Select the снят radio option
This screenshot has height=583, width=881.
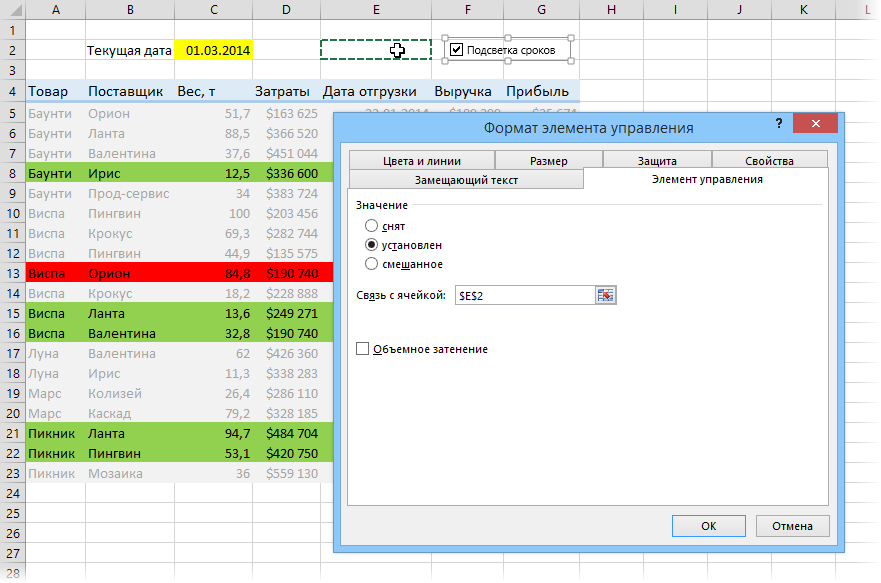[x=372, y=226]
